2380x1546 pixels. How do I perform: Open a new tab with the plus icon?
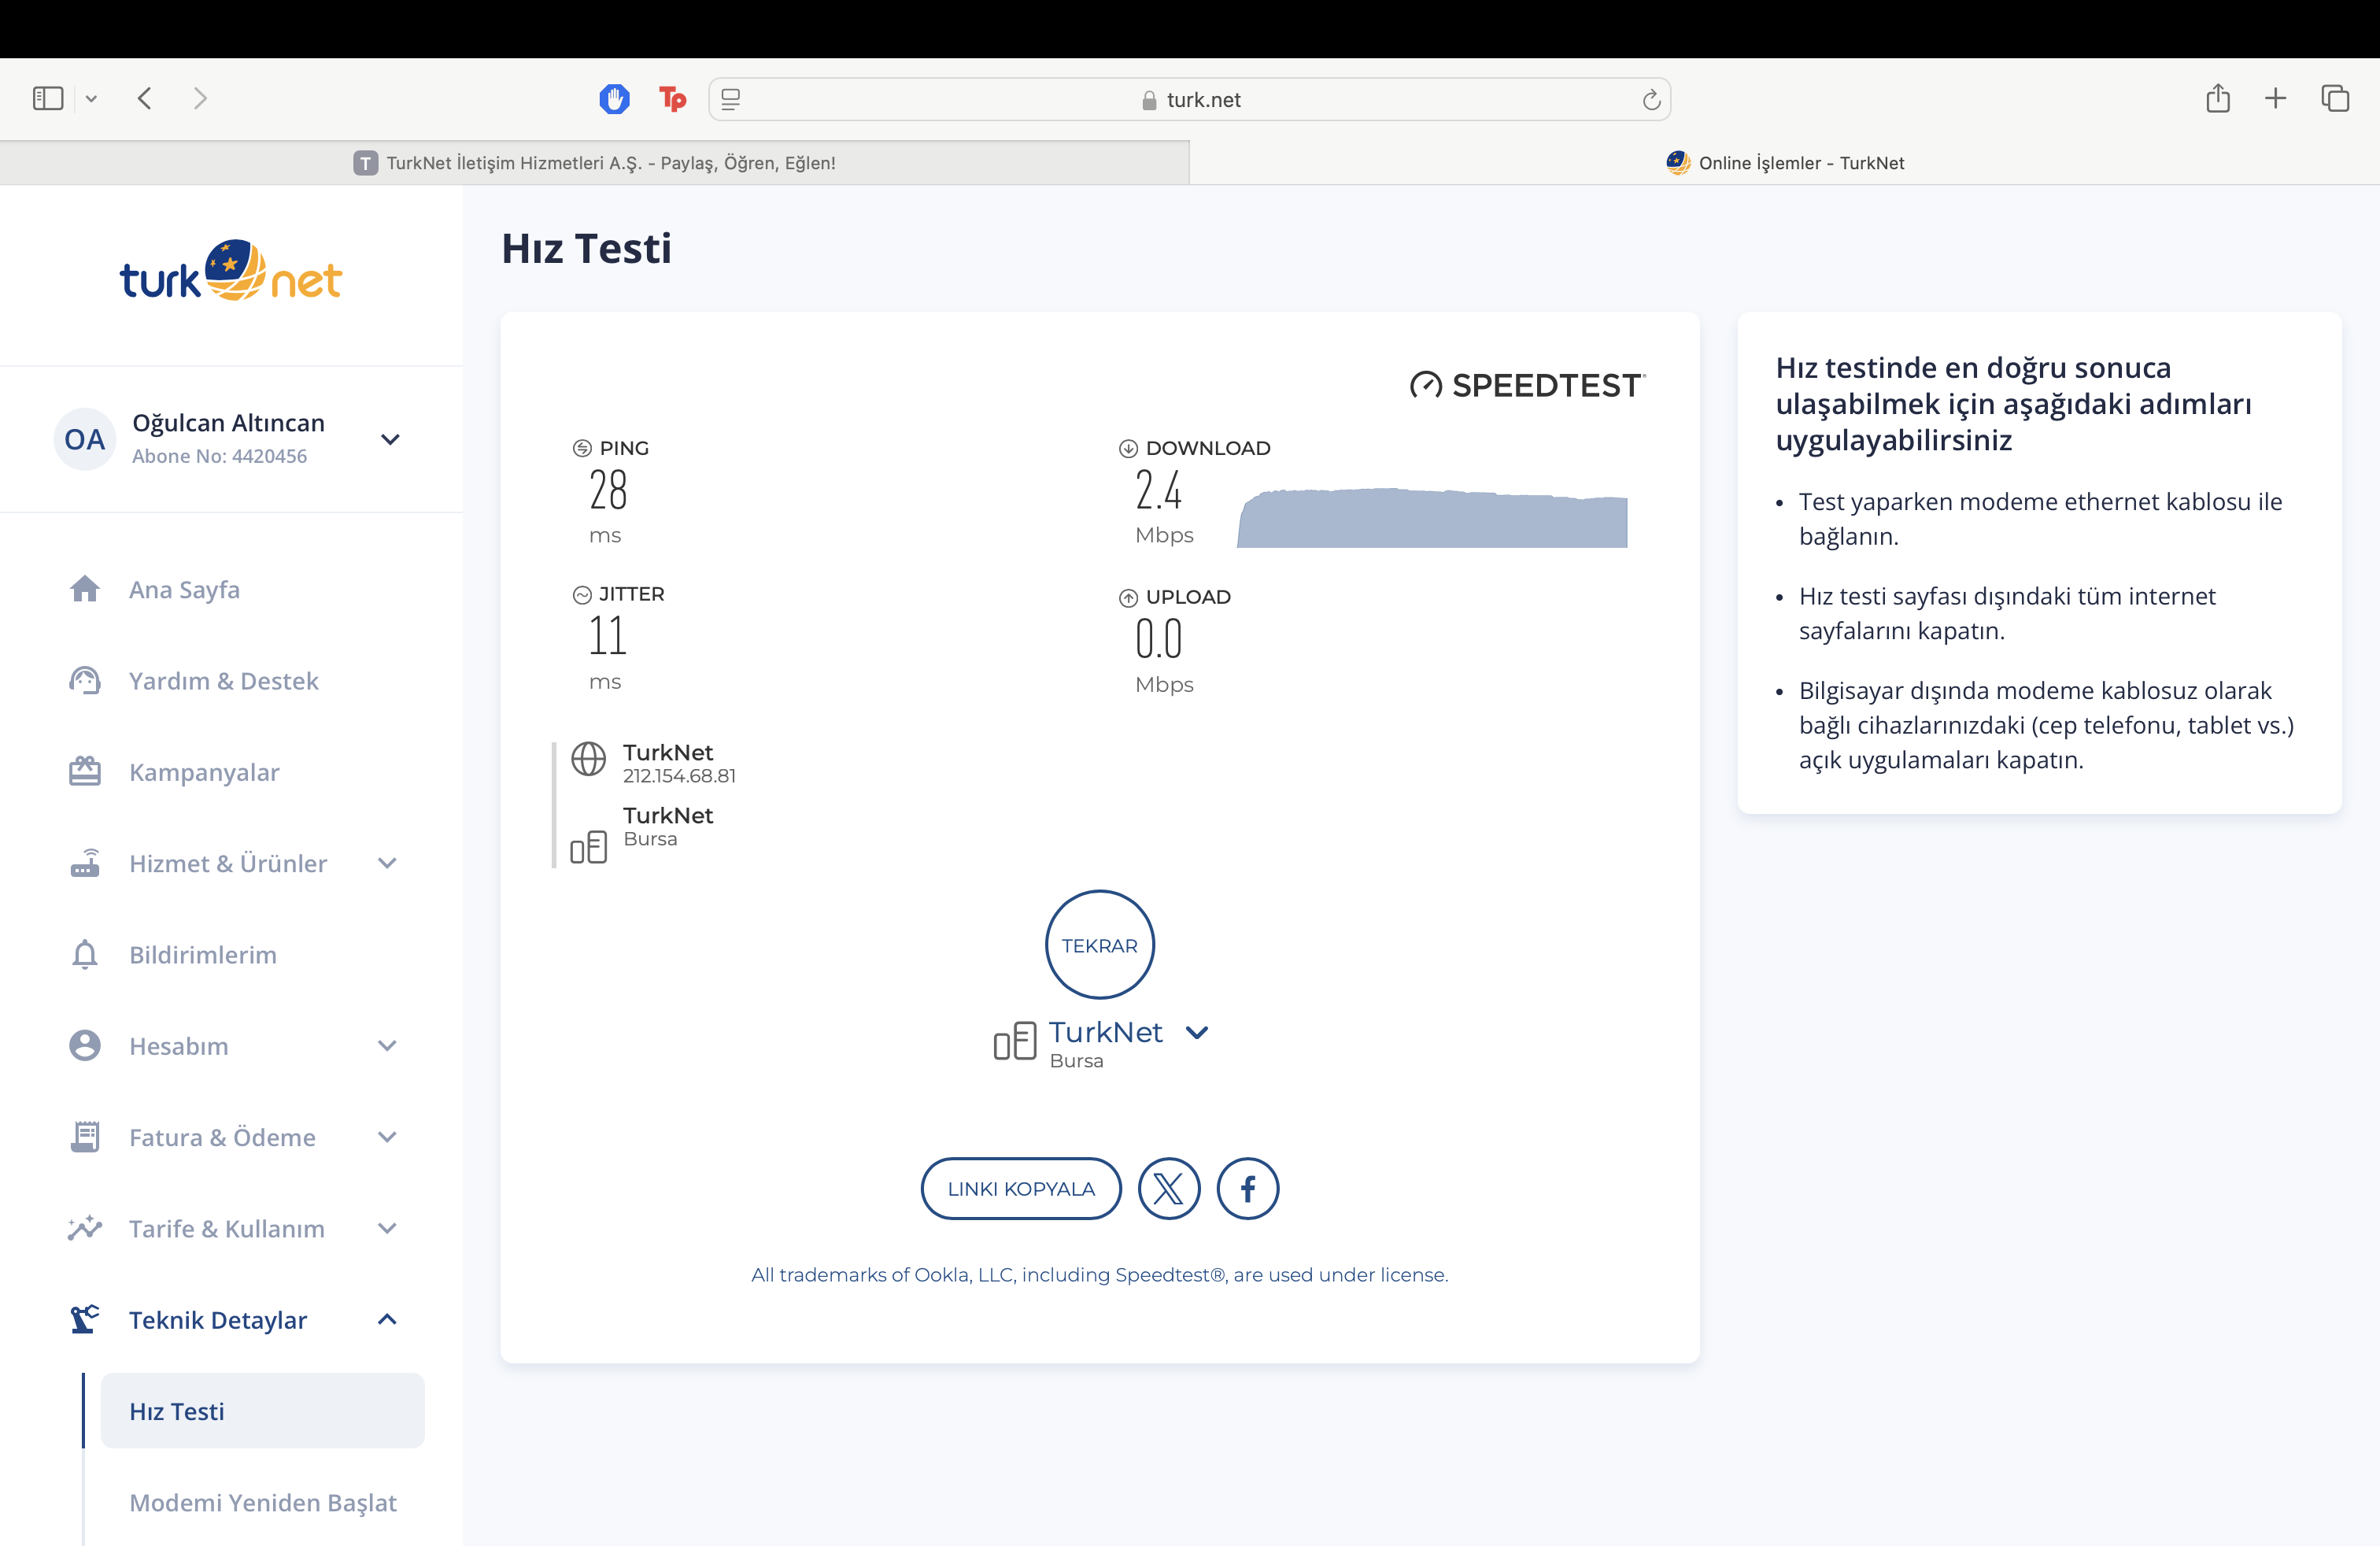[x=2275, y=98]
